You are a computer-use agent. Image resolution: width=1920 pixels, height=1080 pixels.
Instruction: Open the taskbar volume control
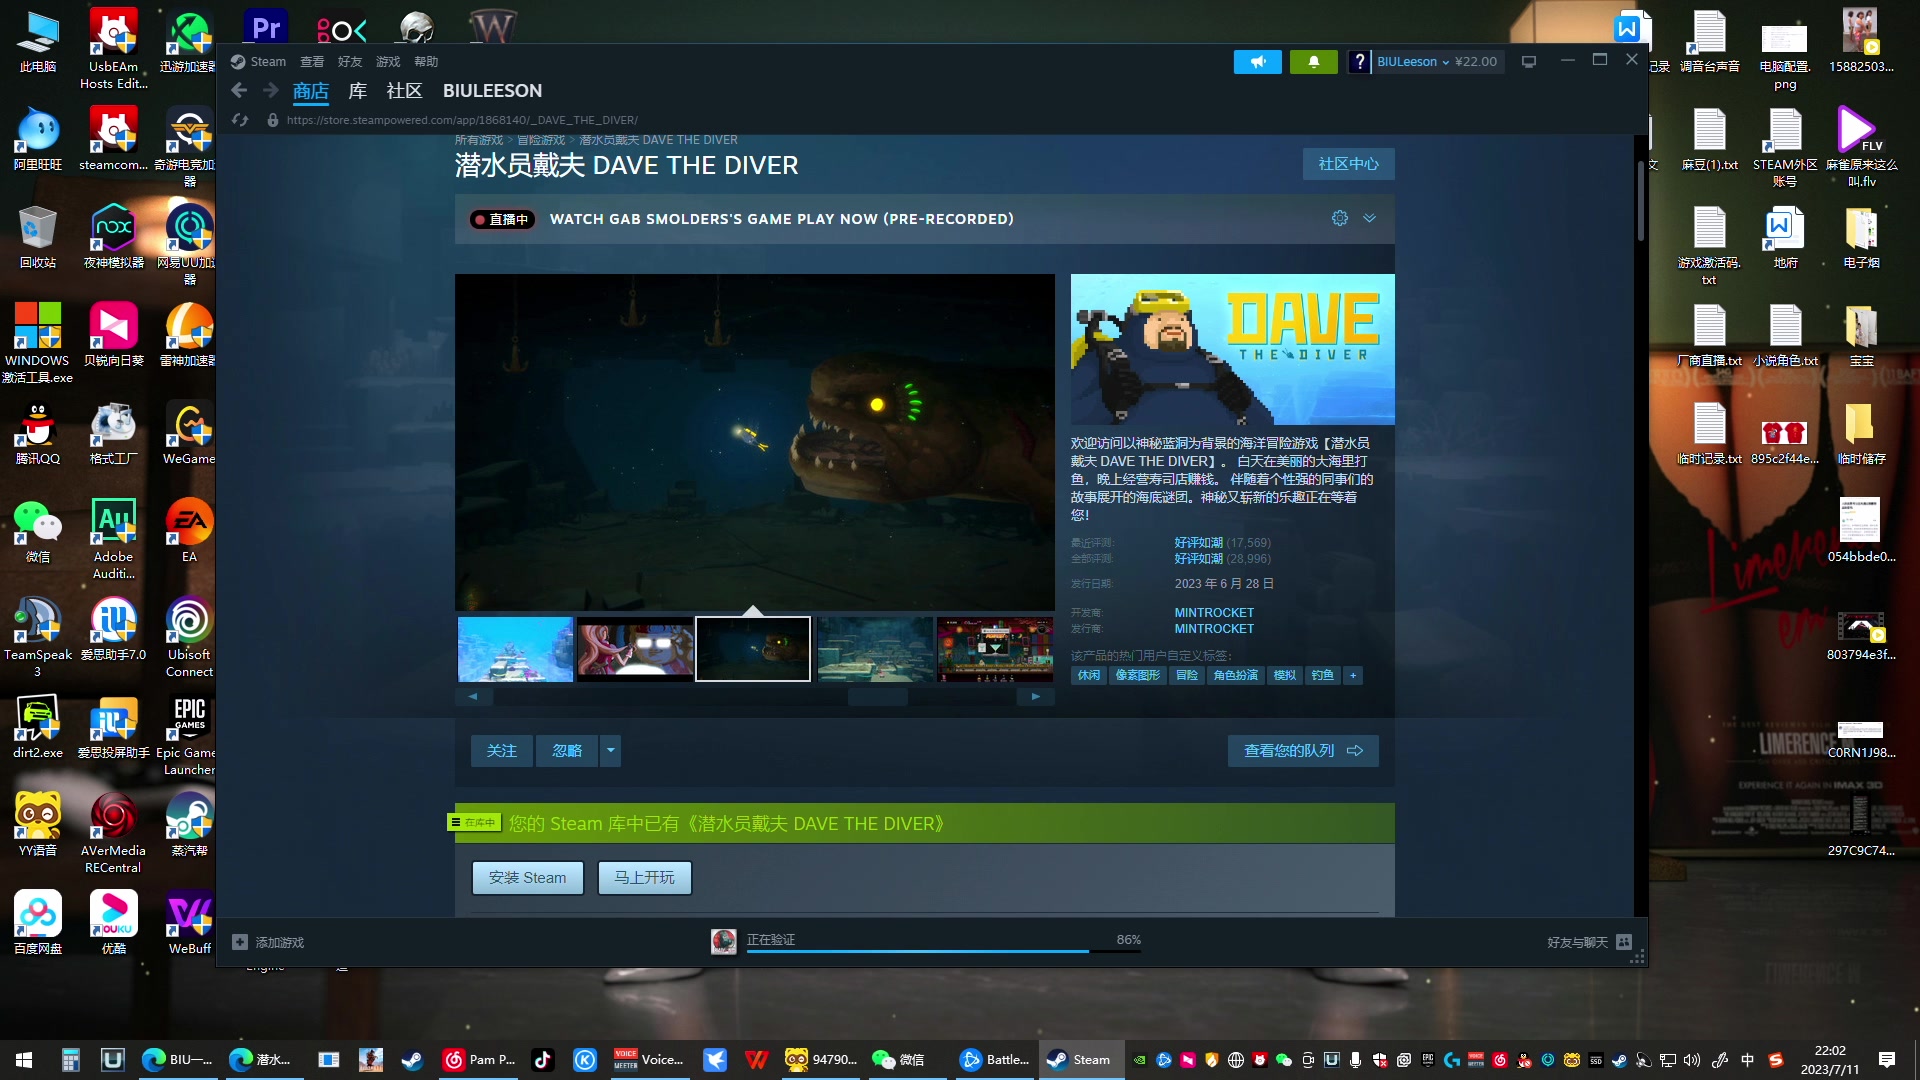(x=1692, y=1060)
